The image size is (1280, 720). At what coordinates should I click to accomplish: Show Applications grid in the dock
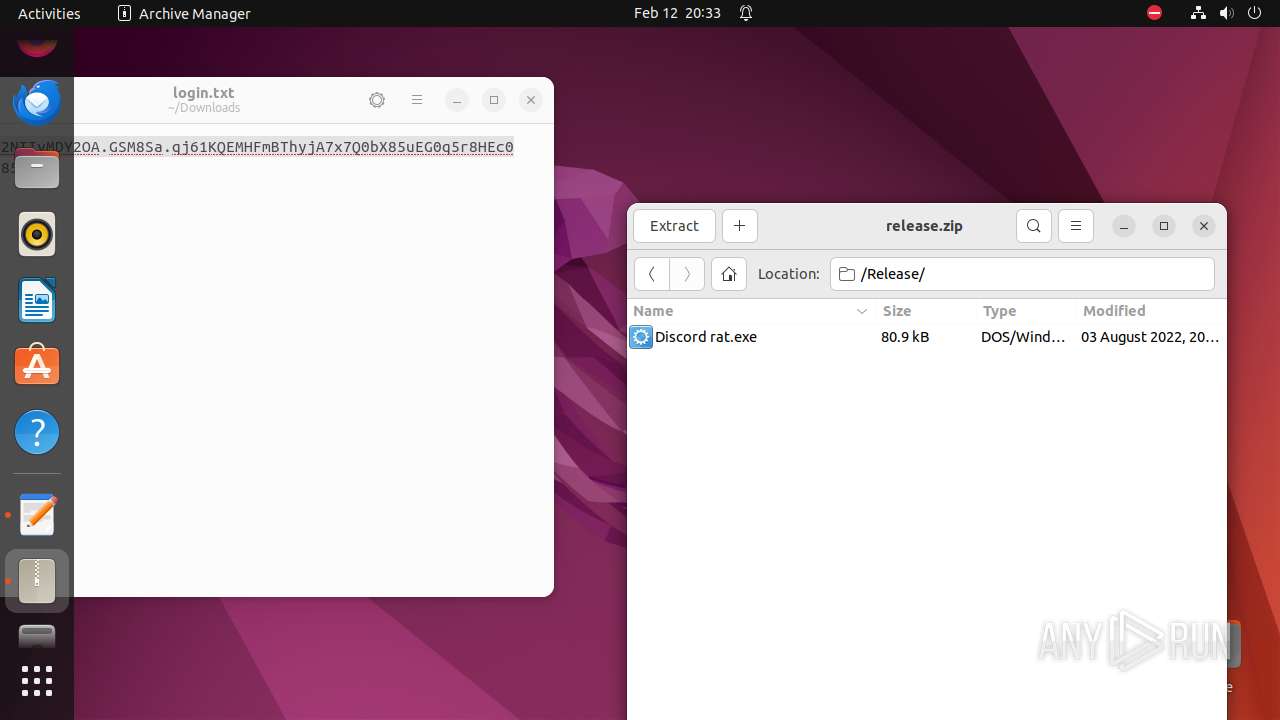click(37, 681)
